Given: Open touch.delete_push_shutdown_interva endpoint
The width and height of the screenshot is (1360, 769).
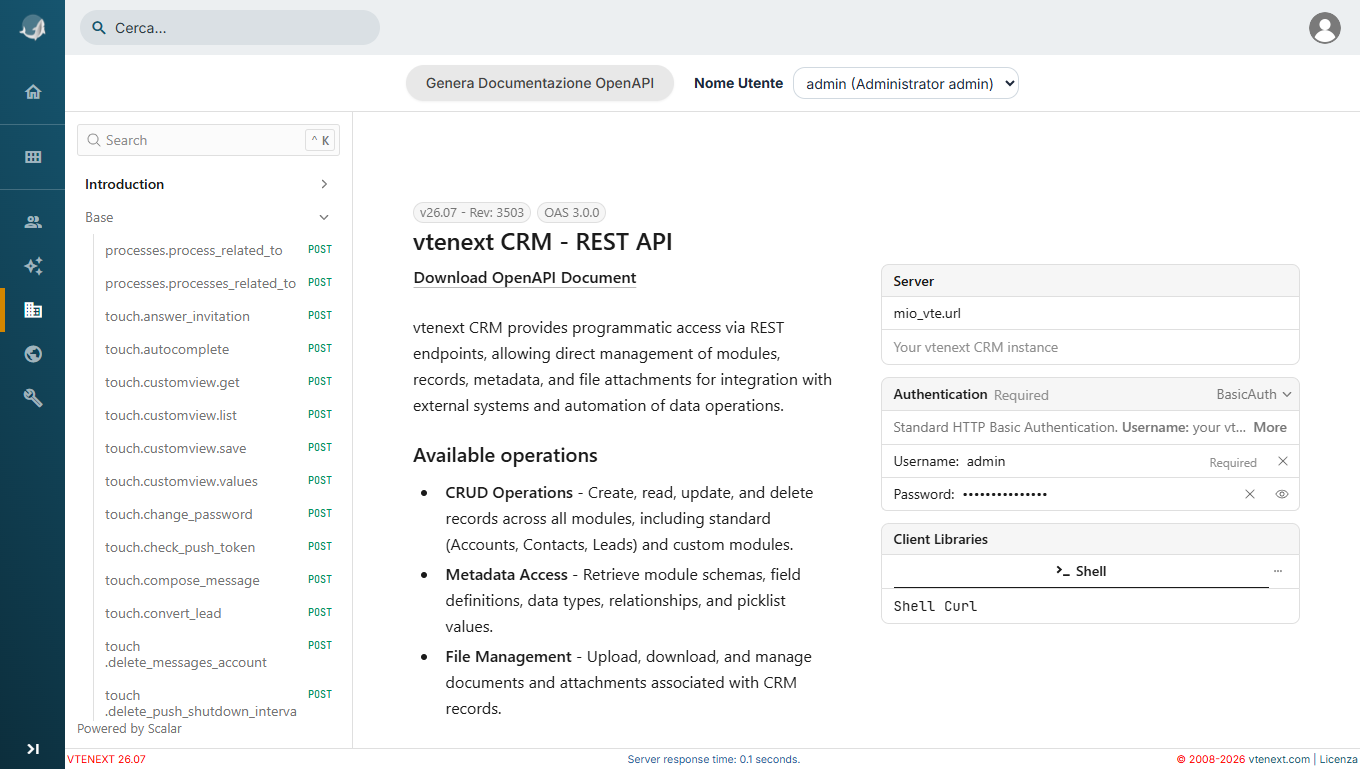Looking at the screenshot, I should click(208, 703).
